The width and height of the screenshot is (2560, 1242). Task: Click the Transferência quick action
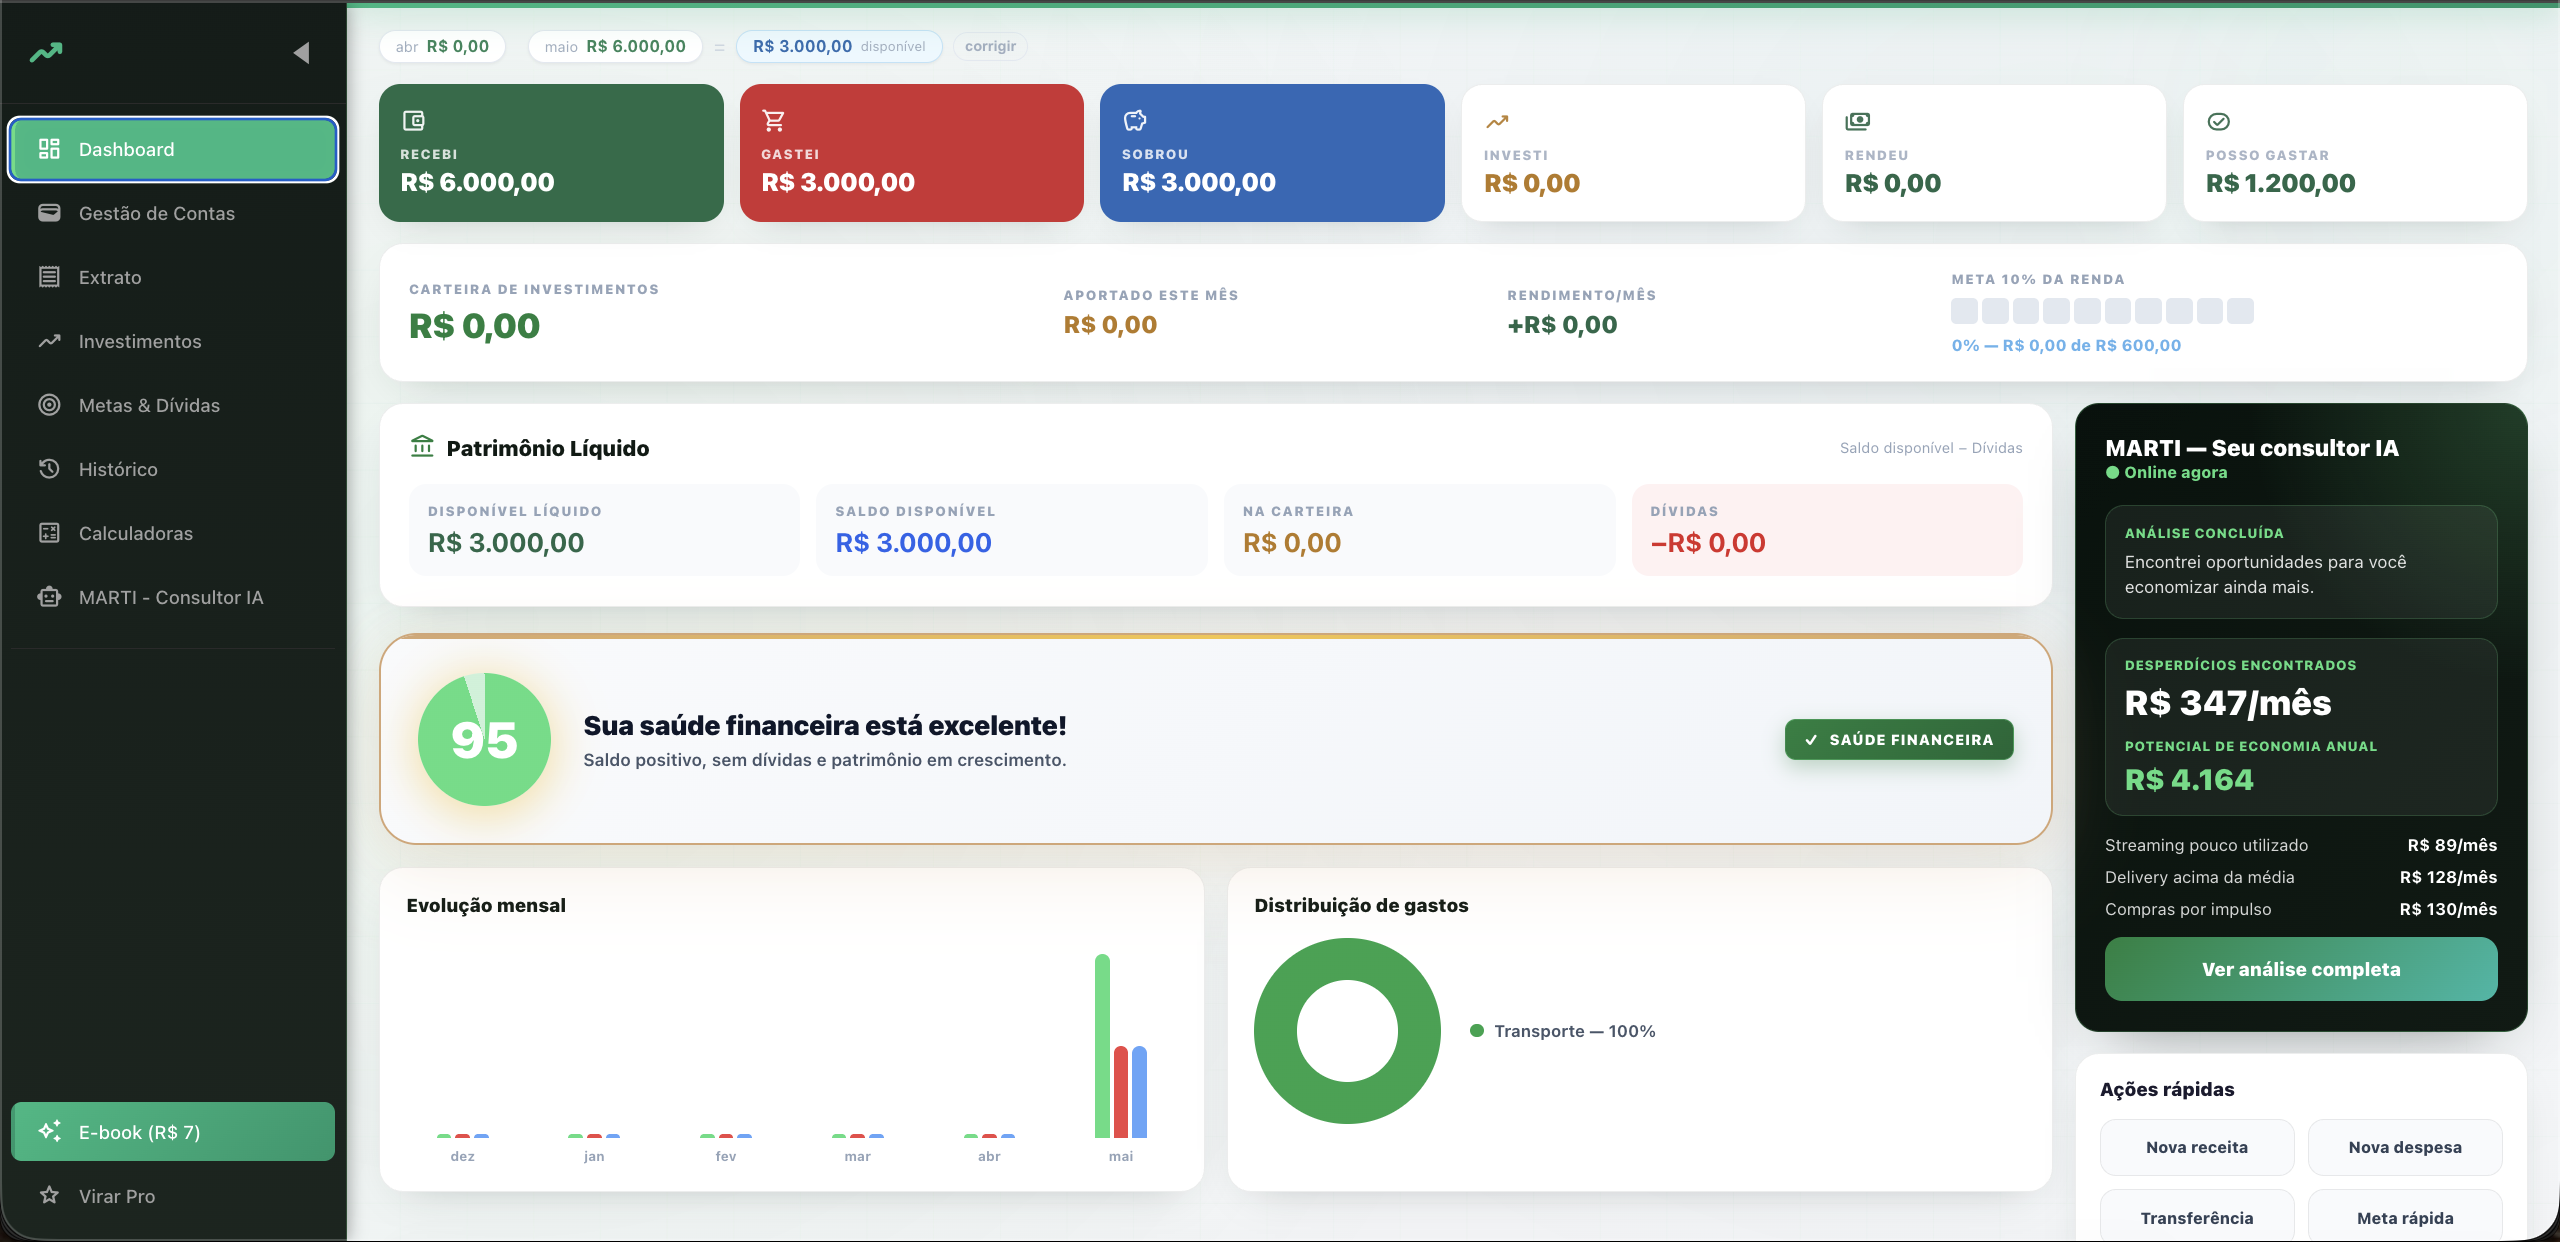pos(2197,1217)
